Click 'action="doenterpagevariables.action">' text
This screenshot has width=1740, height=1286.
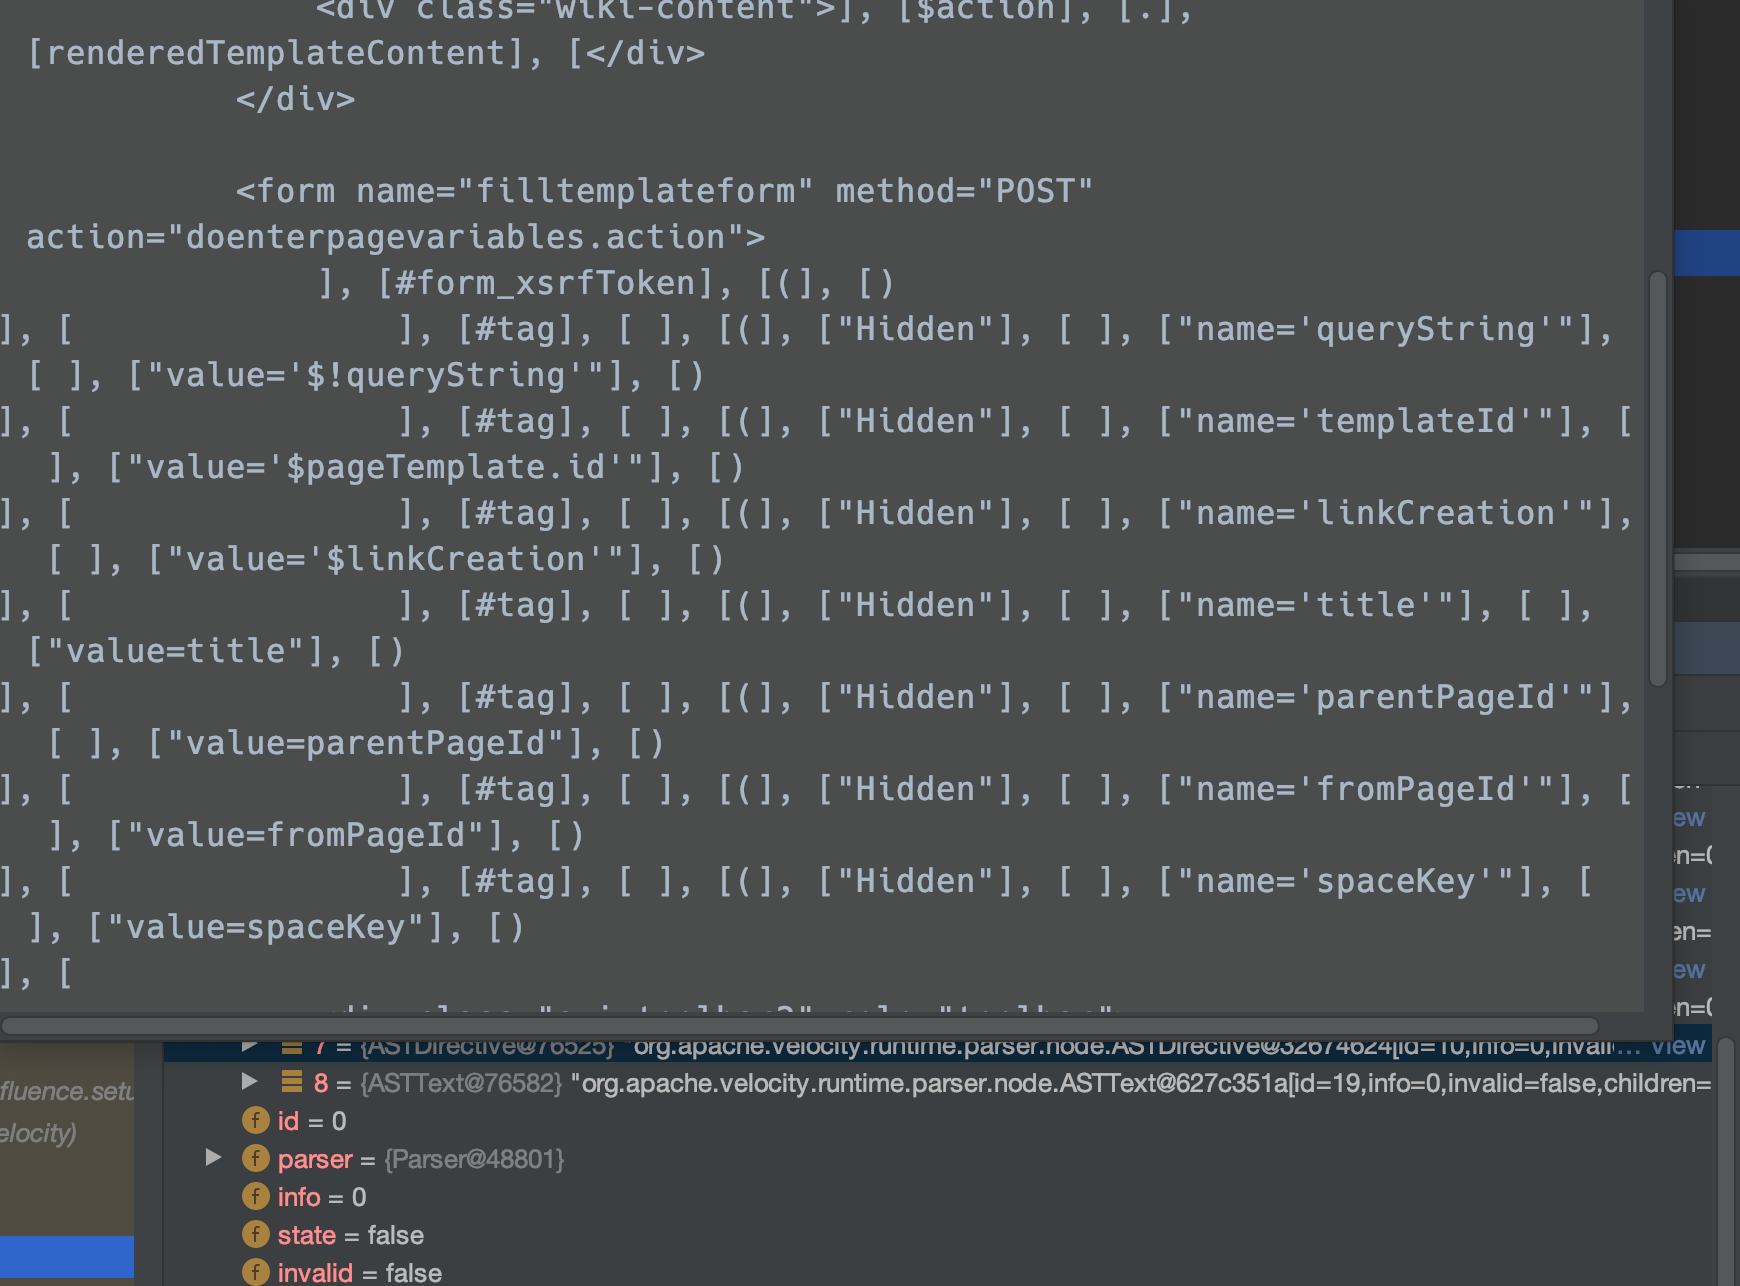396,237
